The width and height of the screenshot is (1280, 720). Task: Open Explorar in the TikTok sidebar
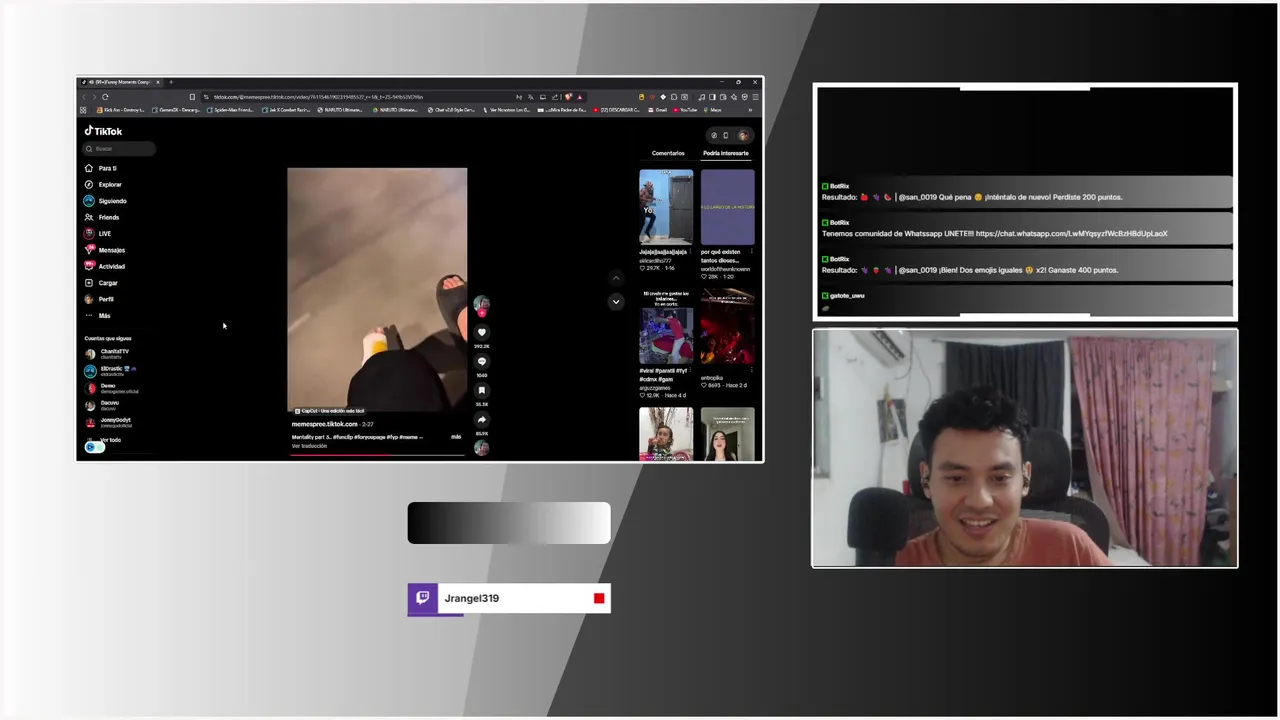pyautogui.click(x=103, y=184)
